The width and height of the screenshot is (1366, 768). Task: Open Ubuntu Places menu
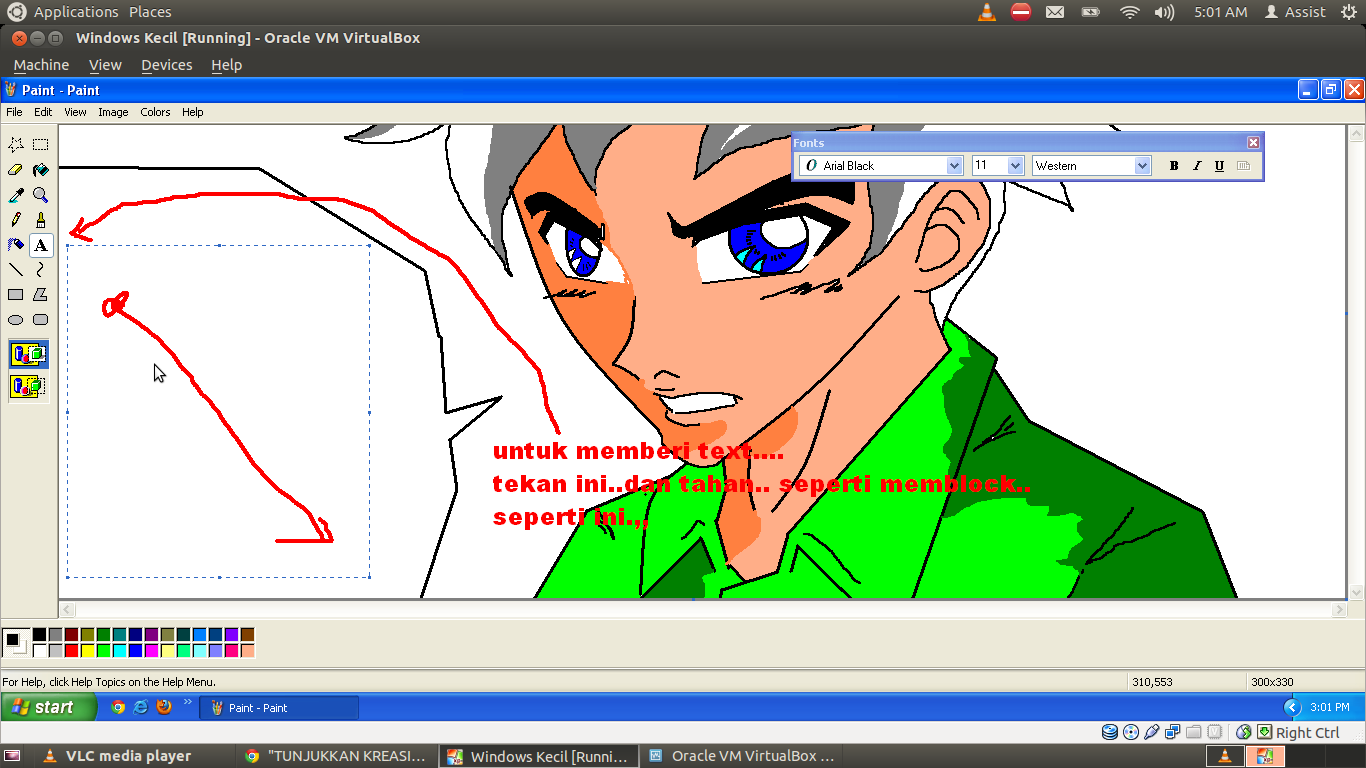pyautogui.click(x=150, y=12)
